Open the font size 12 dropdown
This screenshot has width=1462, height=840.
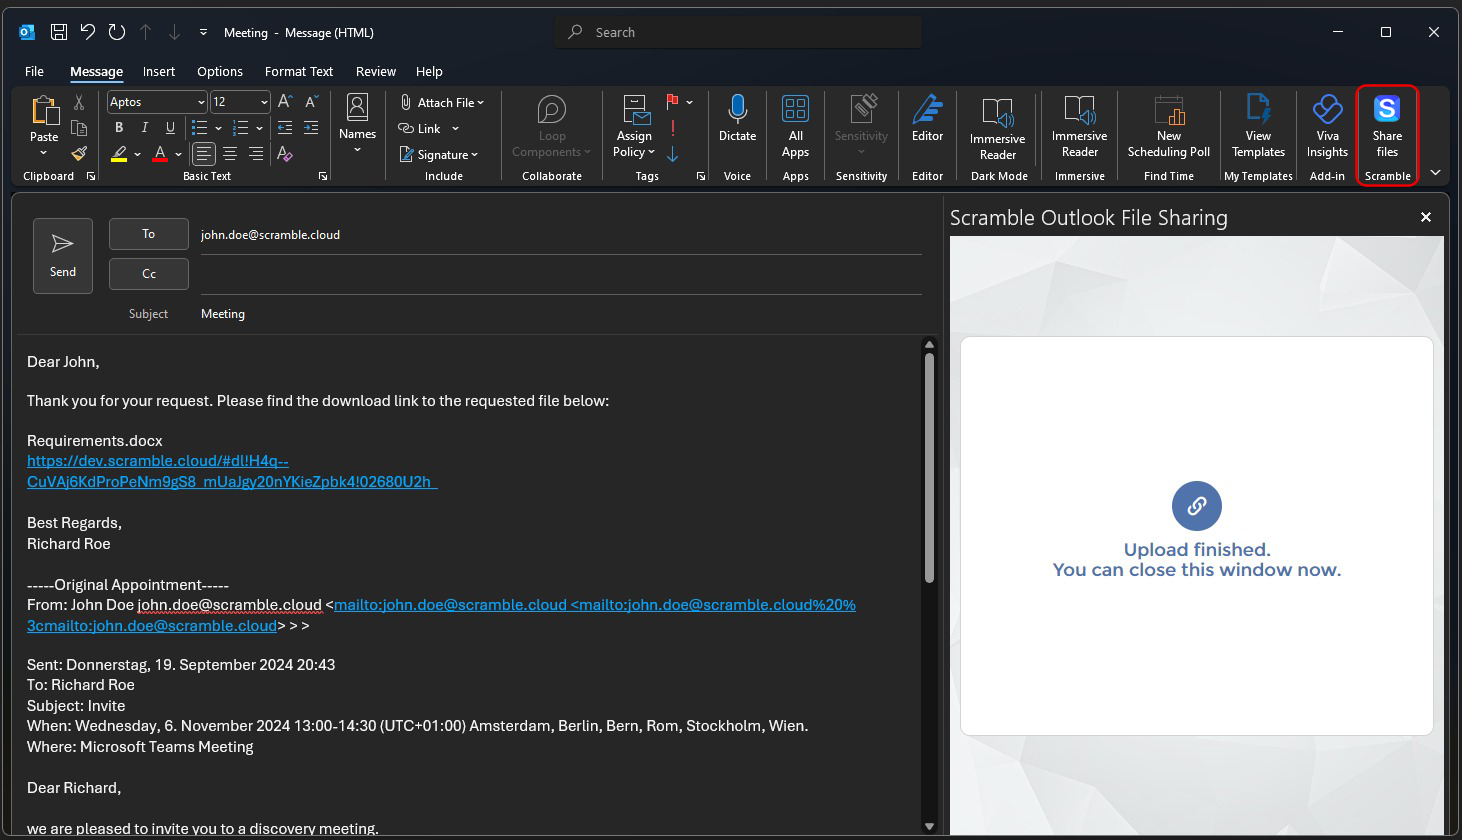click(x=264, y=102)
